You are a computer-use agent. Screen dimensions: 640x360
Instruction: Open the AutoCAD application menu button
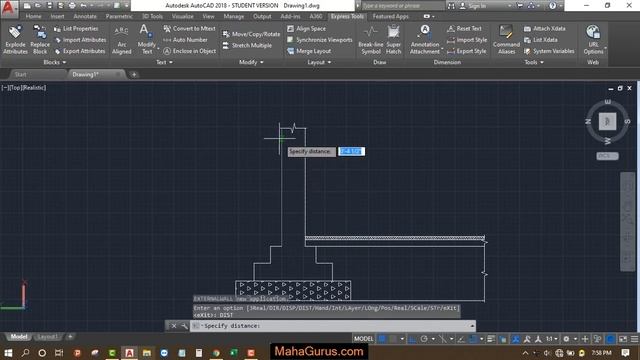pyautogui.click(x=8, y=7)
